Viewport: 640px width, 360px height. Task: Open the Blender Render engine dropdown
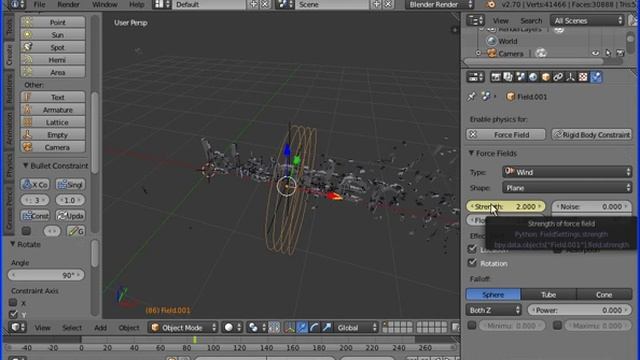pyautogui.click(x=439, y=4)
